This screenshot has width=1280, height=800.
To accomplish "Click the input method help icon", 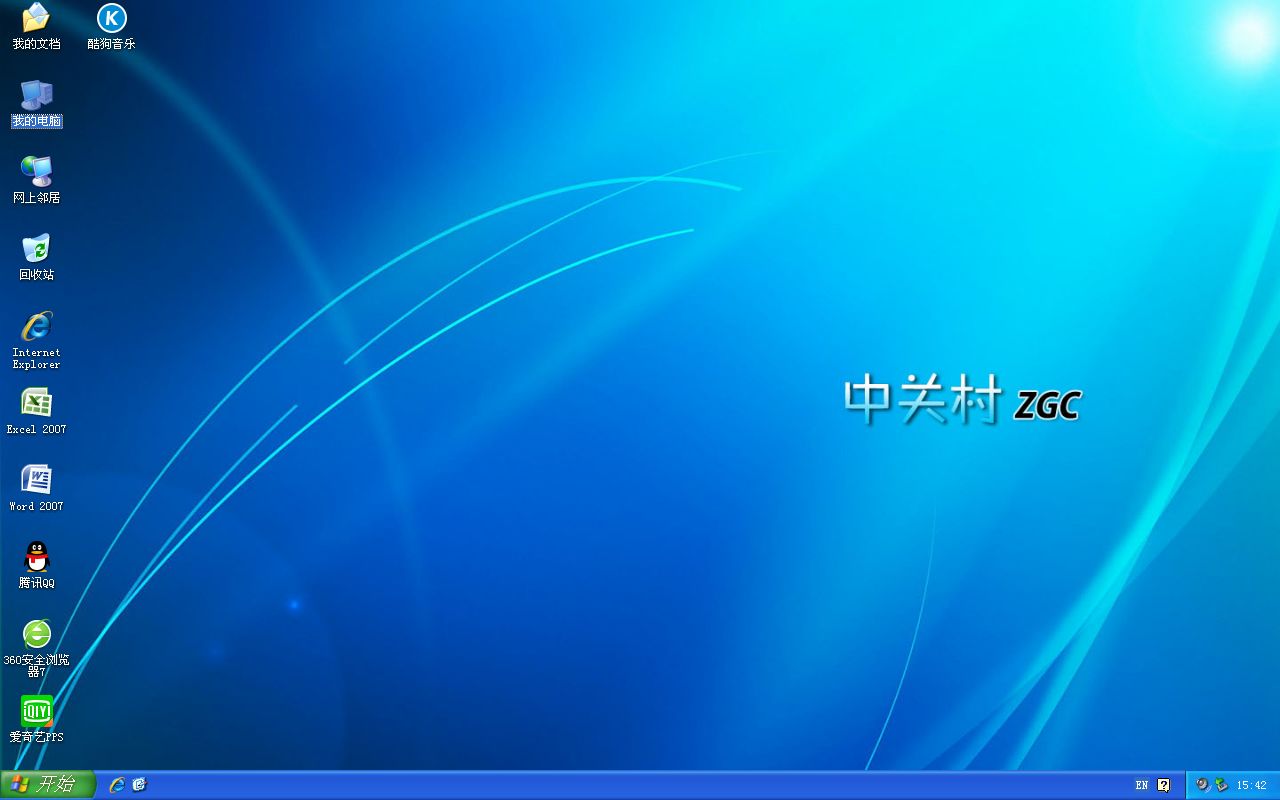I will click(1162, 784).
